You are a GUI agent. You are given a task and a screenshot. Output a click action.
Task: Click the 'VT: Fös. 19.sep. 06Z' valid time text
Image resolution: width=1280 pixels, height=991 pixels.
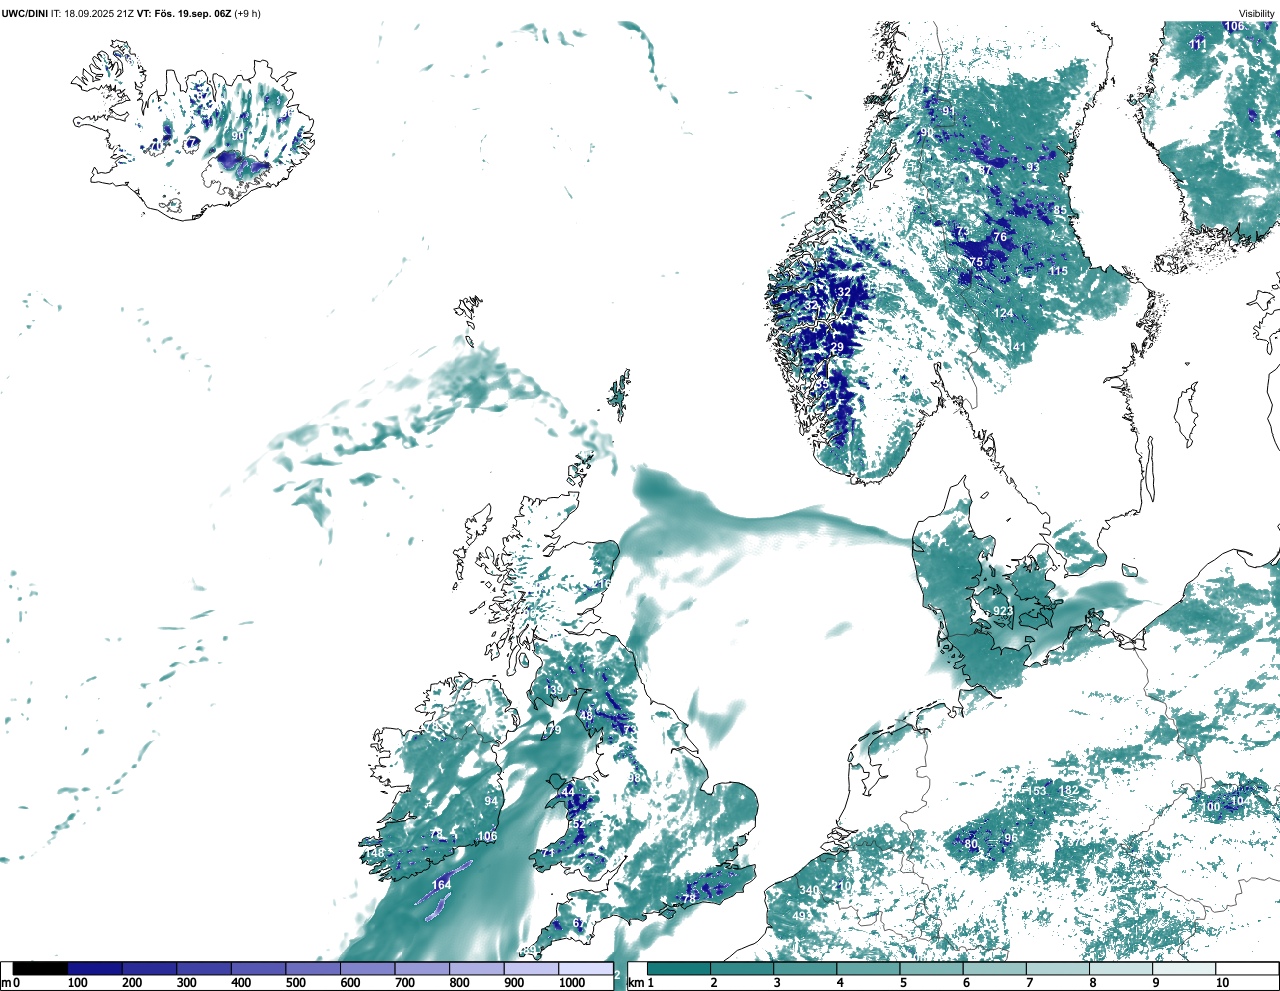[184, 14]
